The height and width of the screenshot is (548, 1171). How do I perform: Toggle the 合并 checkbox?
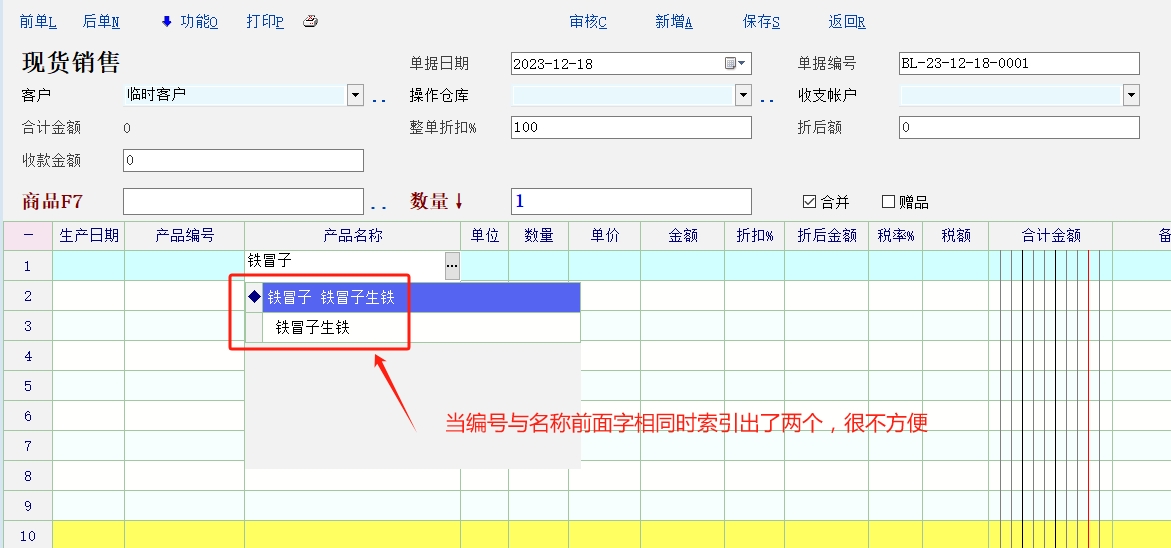[809, 202]
